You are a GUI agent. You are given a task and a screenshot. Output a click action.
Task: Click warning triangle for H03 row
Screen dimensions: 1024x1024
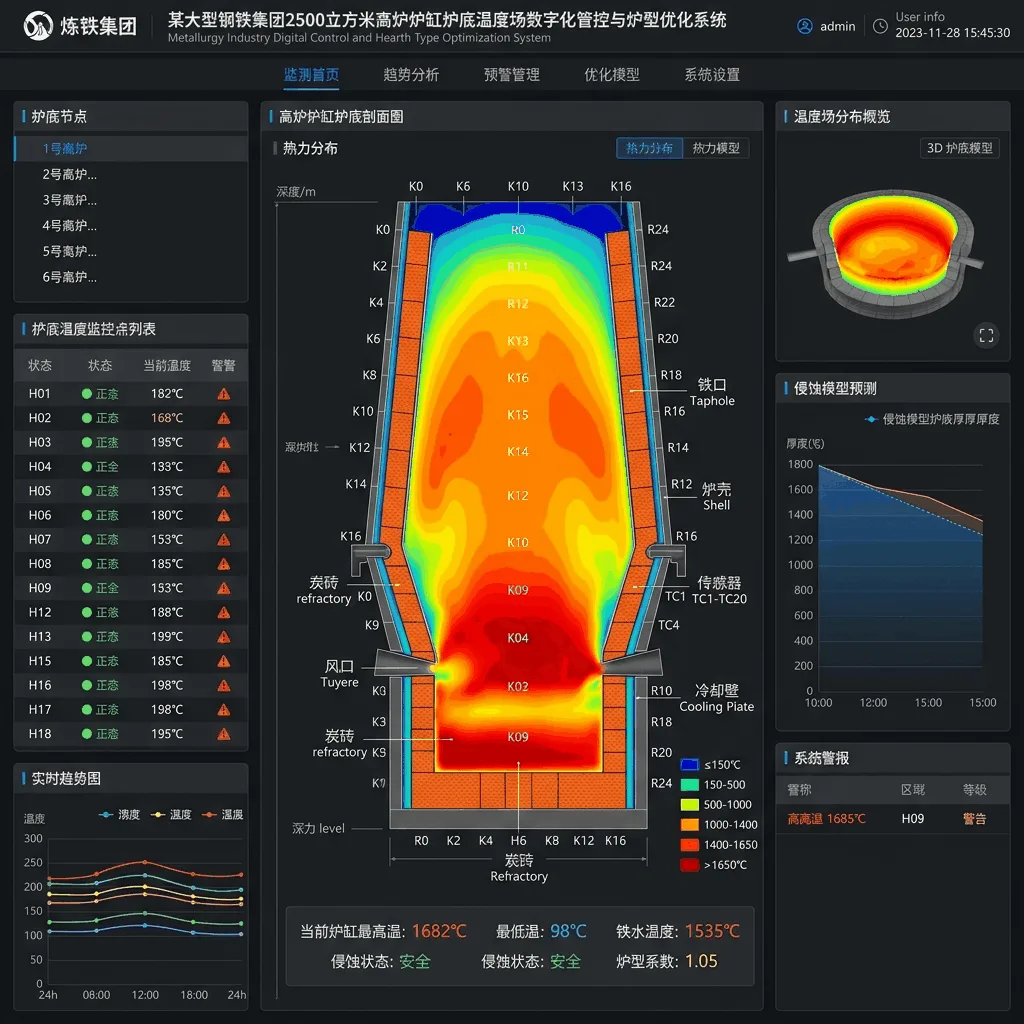[x=223, y=442]
